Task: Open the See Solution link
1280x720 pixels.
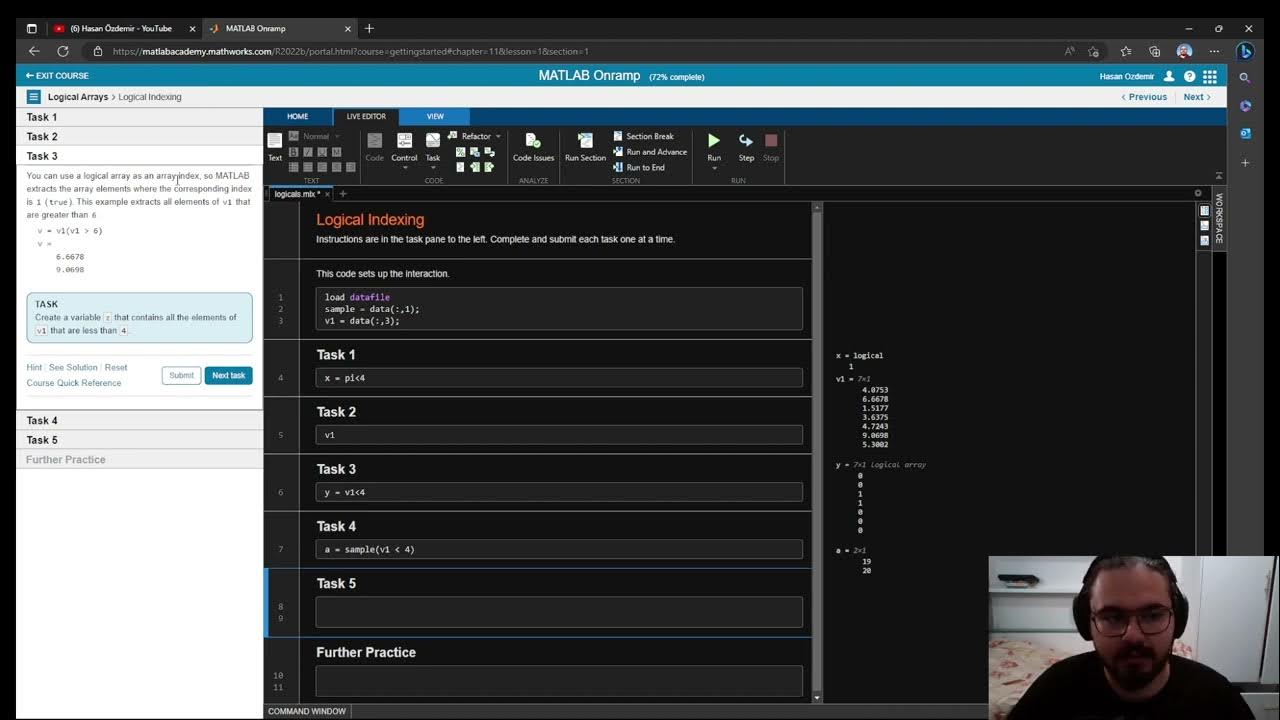Action: click(x=73, y=367)
